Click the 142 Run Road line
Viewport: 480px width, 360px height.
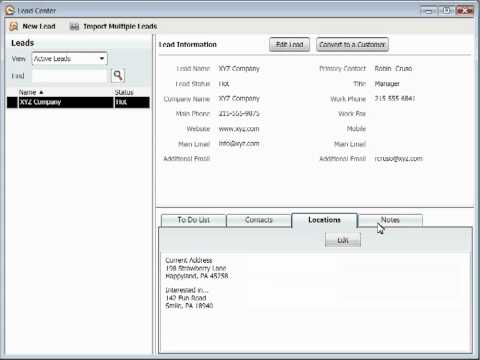[x=186, y=298]
